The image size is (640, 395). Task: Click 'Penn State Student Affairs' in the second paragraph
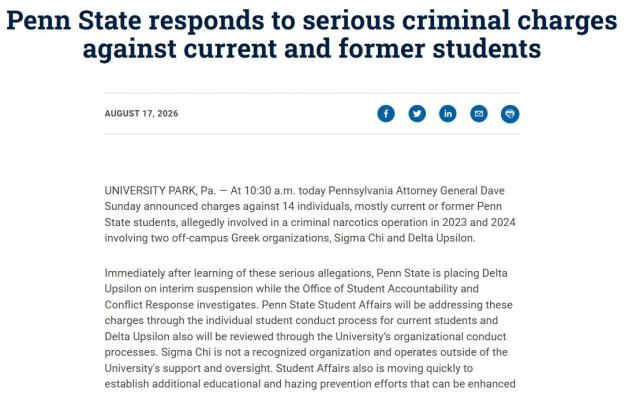point(327,305)
